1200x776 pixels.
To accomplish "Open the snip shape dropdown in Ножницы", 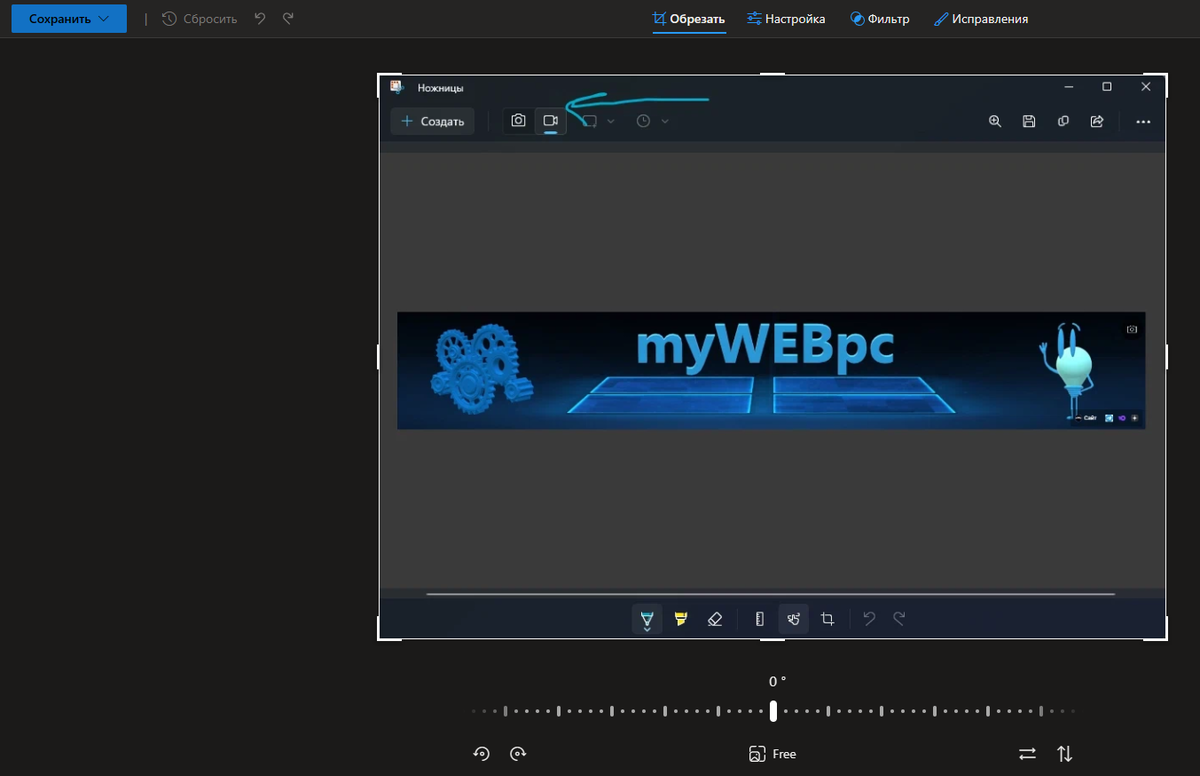I will [599, 121].
